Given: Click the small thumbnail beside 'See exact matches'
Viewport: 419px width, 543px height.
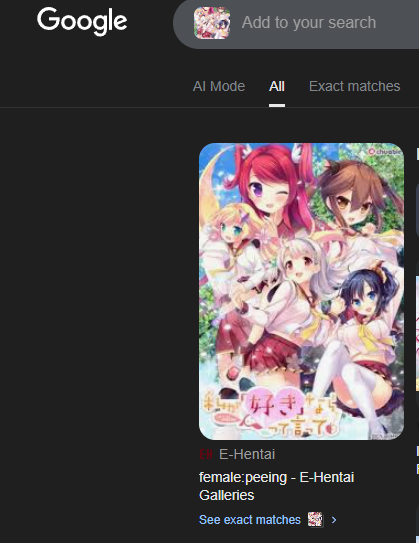Looking at the screenshot, I should (x=315, y=519).
